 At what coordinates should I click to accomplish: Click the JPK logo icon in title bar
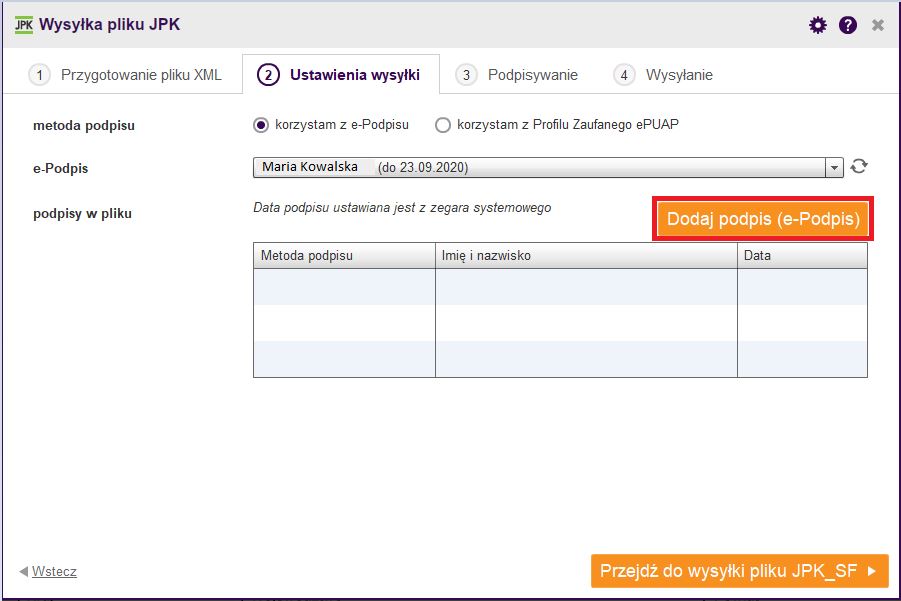pyautogui.click(x=24, y=25)
